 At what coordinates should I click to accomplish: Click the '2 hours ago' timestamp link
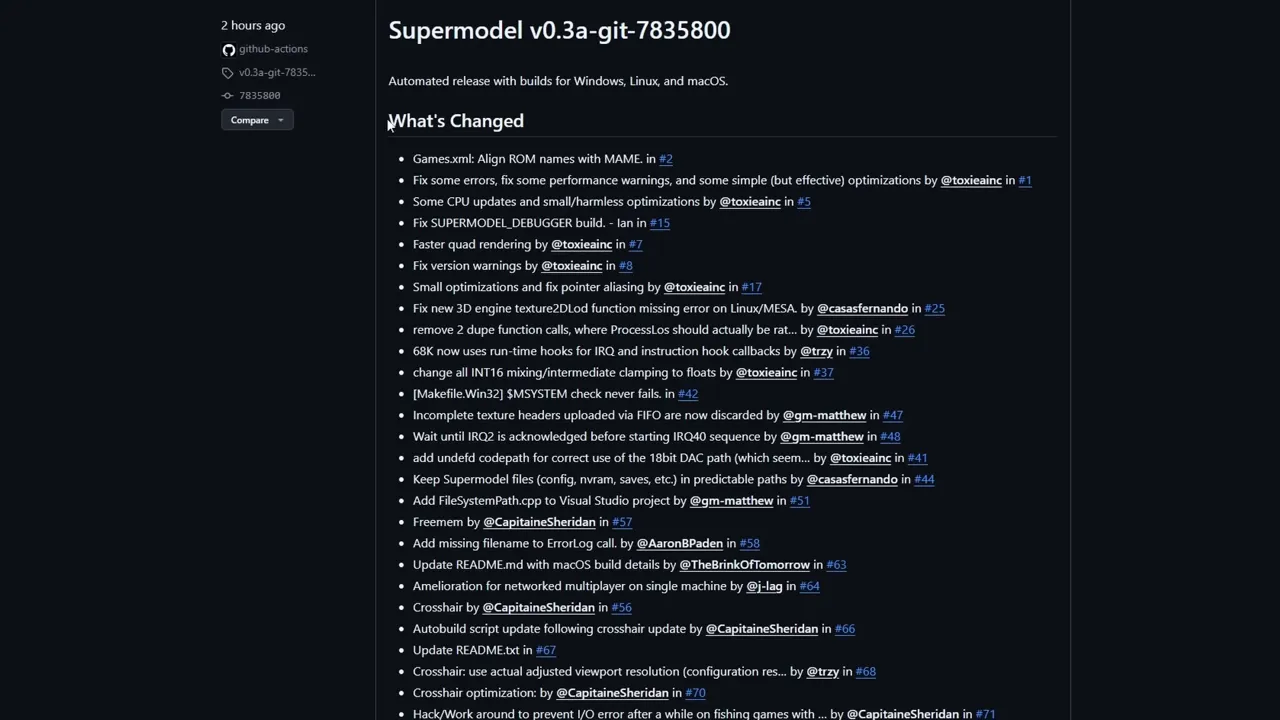[x=252, y=25]
